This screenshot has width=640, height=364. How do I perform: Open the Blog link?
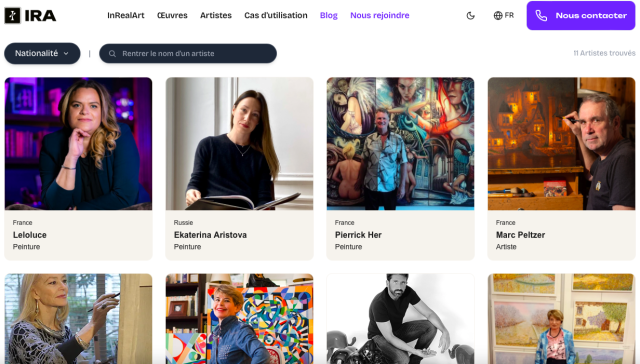pyautogui.click(x=329, y=16)
